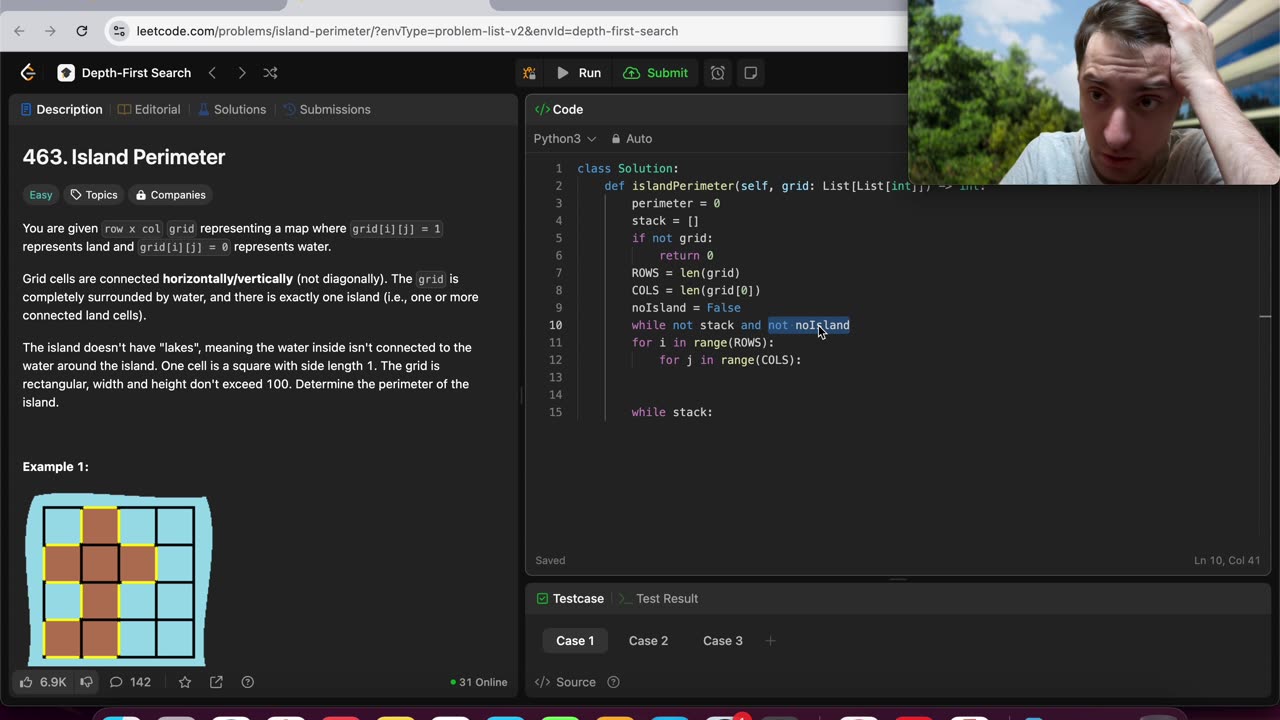Click the 'ROWS = len(grid)' code line
This screenshot has height=720, width=1280.
click(x=686, y=273)
